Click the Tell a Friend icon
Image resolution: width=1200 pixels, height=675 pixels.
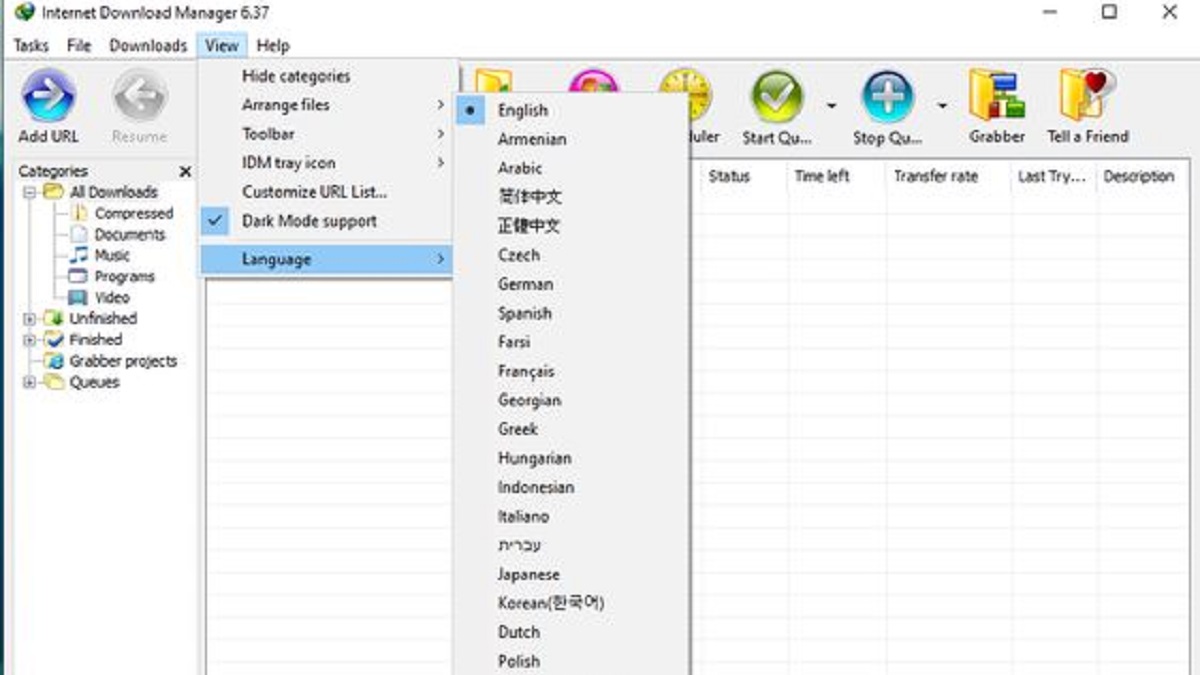tap(1087, 97)
